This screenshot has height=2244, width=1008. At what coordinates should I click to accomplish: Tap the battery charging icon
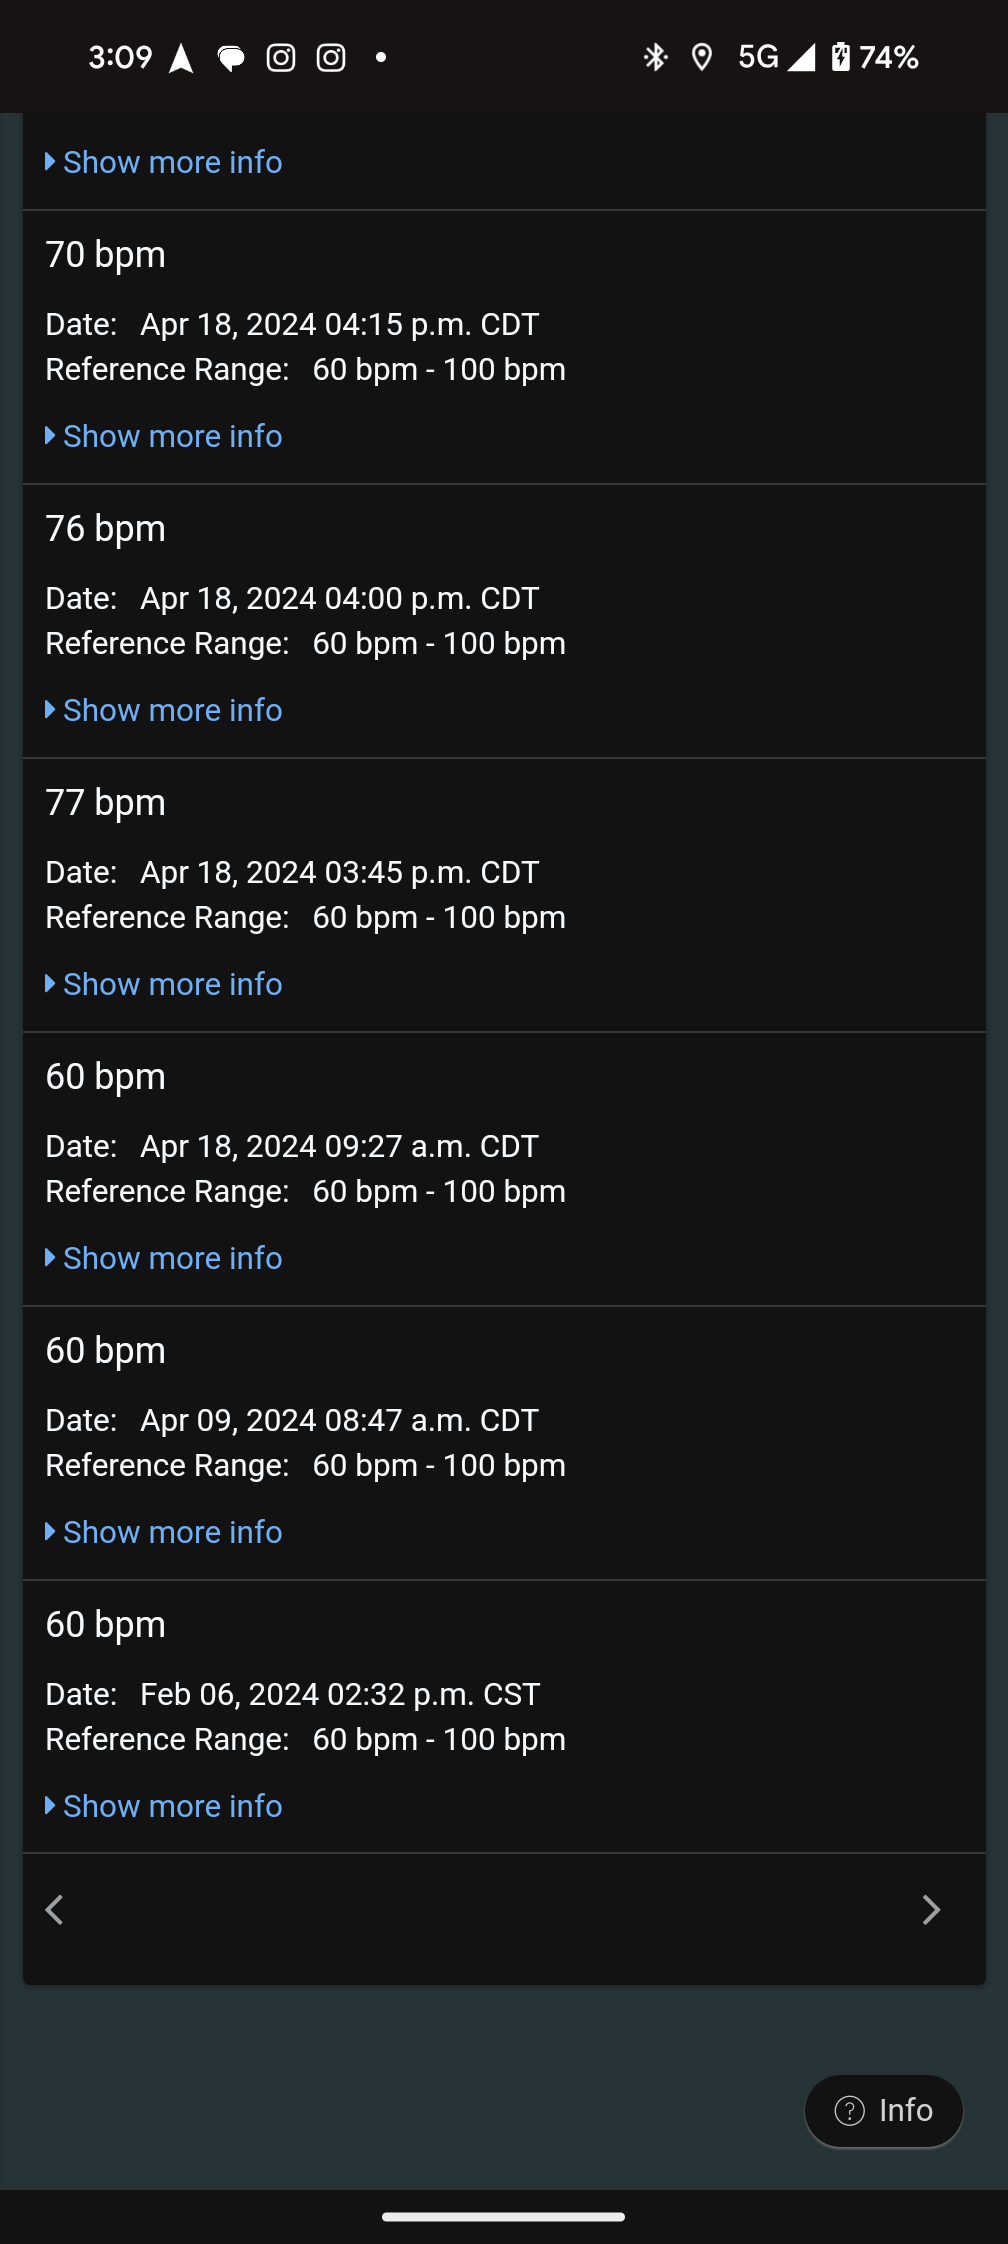841,58
